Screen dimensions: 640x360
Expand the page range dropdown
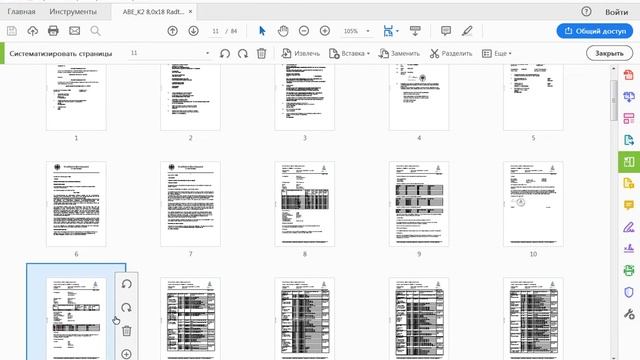point(207,53)
